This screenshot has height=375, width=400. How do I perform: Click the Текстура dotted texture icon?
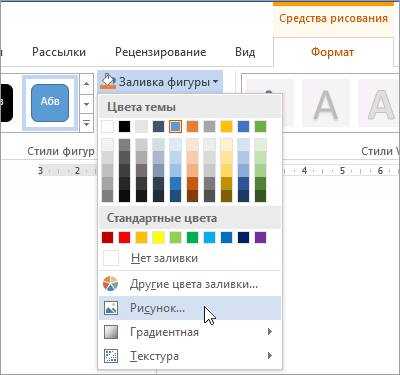(111, 356)
